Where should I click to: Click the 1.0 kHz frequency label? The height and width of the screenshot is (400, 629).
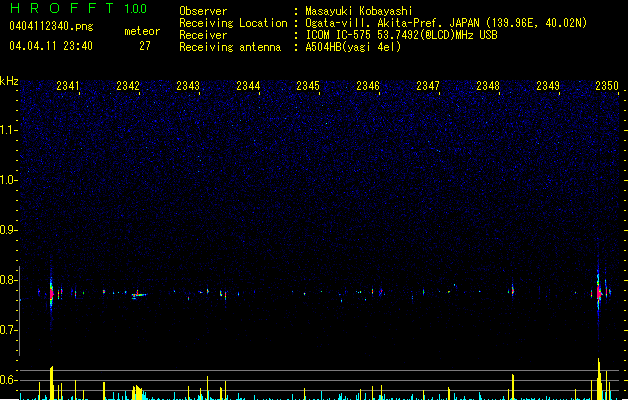[x=8, y=180]
